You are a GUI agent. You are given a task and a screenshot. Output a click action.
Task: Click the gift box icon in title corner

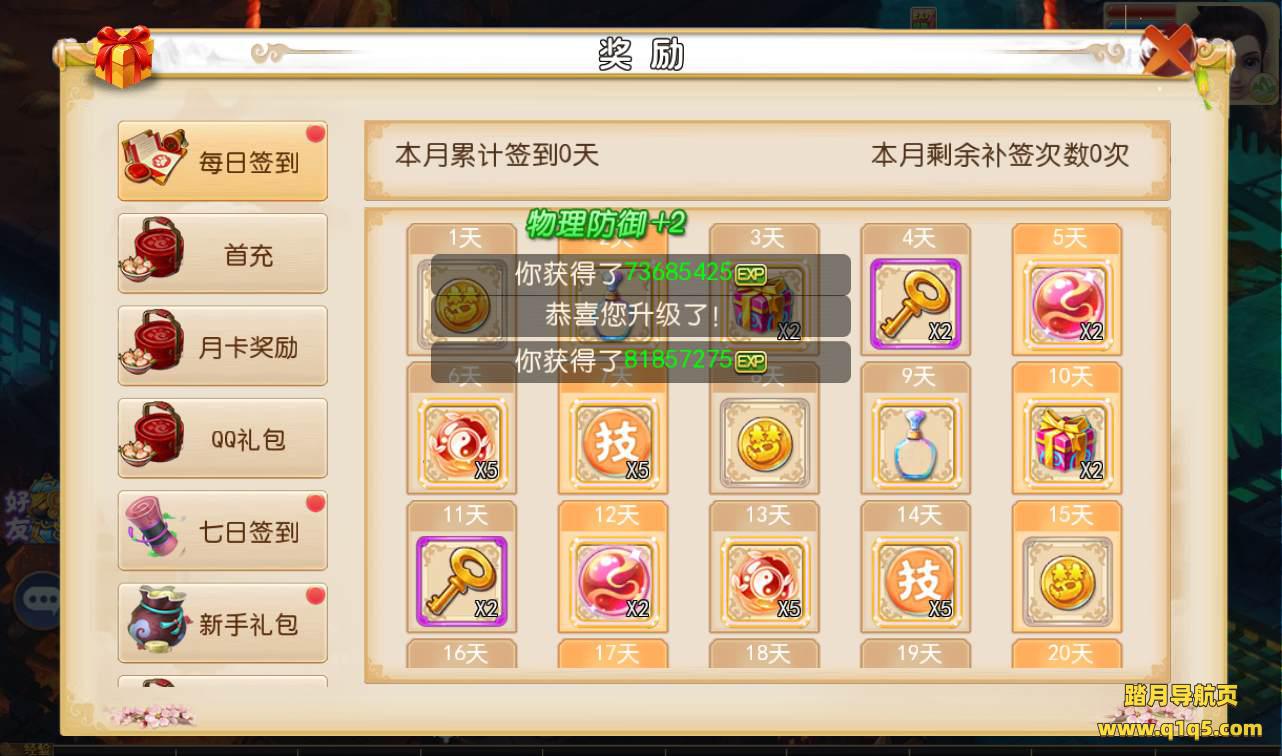point(124,56)
